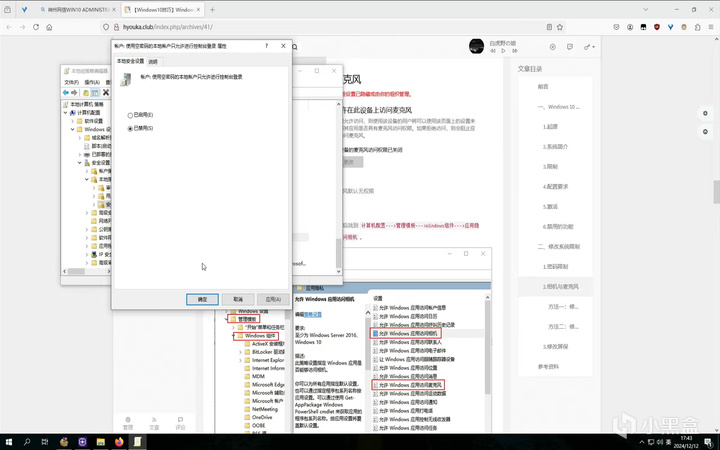Select the 已禁用 radio button

130,129
